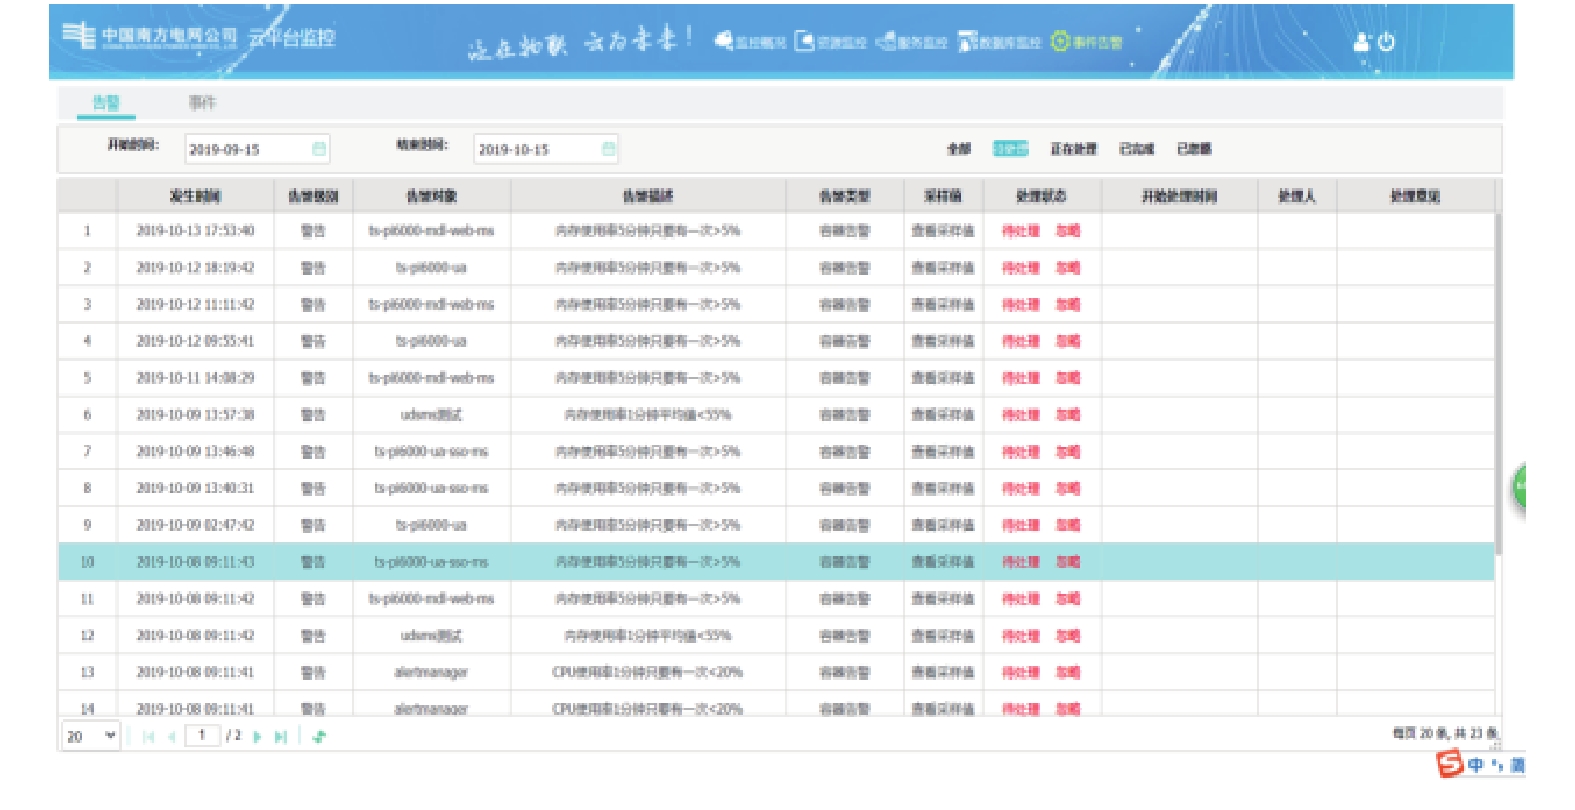Viewport: 1575px width, 810px height.
Task: Click 忽略 link in row 9
Action: (x=1068, y=525)
